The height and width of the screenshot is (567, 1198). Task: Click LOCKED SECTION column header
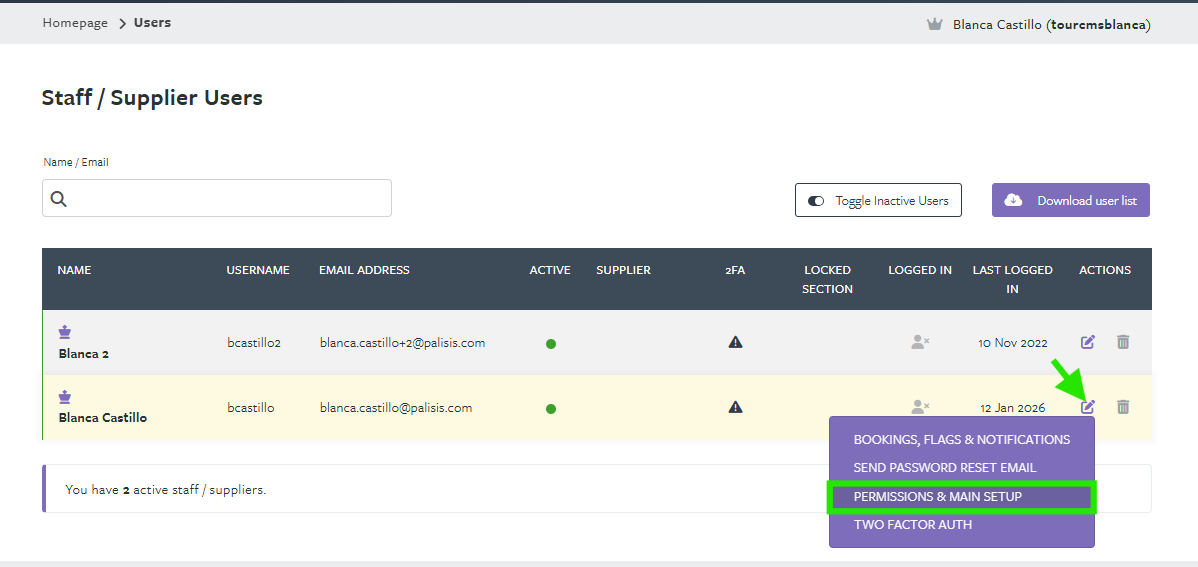point(827,280)
